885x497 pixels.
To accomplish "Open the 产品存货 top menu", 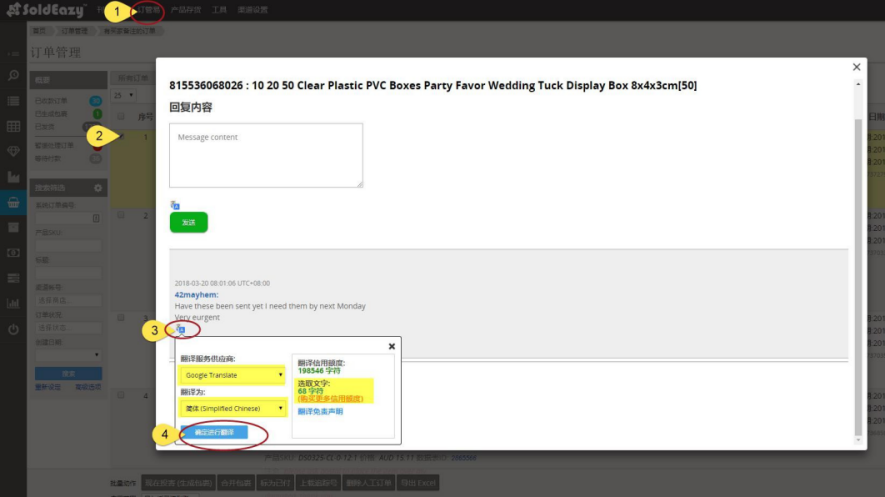I will (x=186, y=10).
